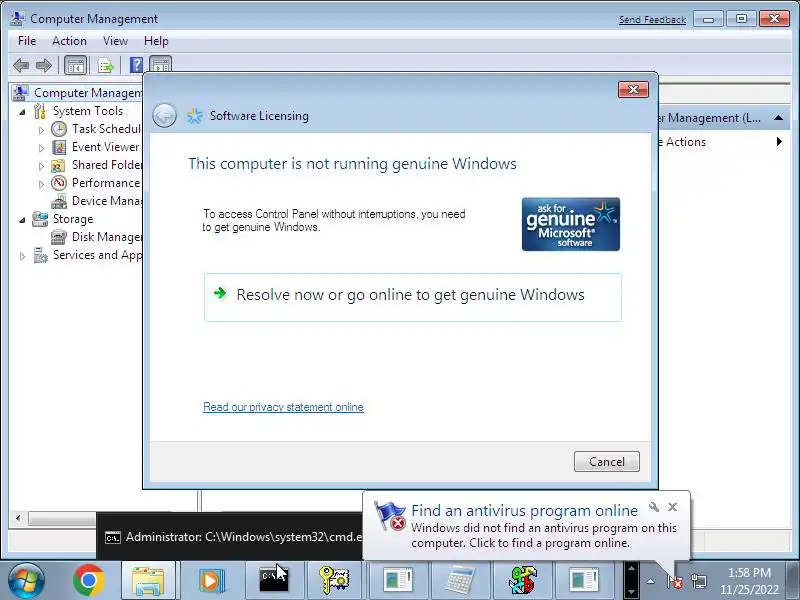Cancel the Software Licensing dialog

(x=606, y=461)
